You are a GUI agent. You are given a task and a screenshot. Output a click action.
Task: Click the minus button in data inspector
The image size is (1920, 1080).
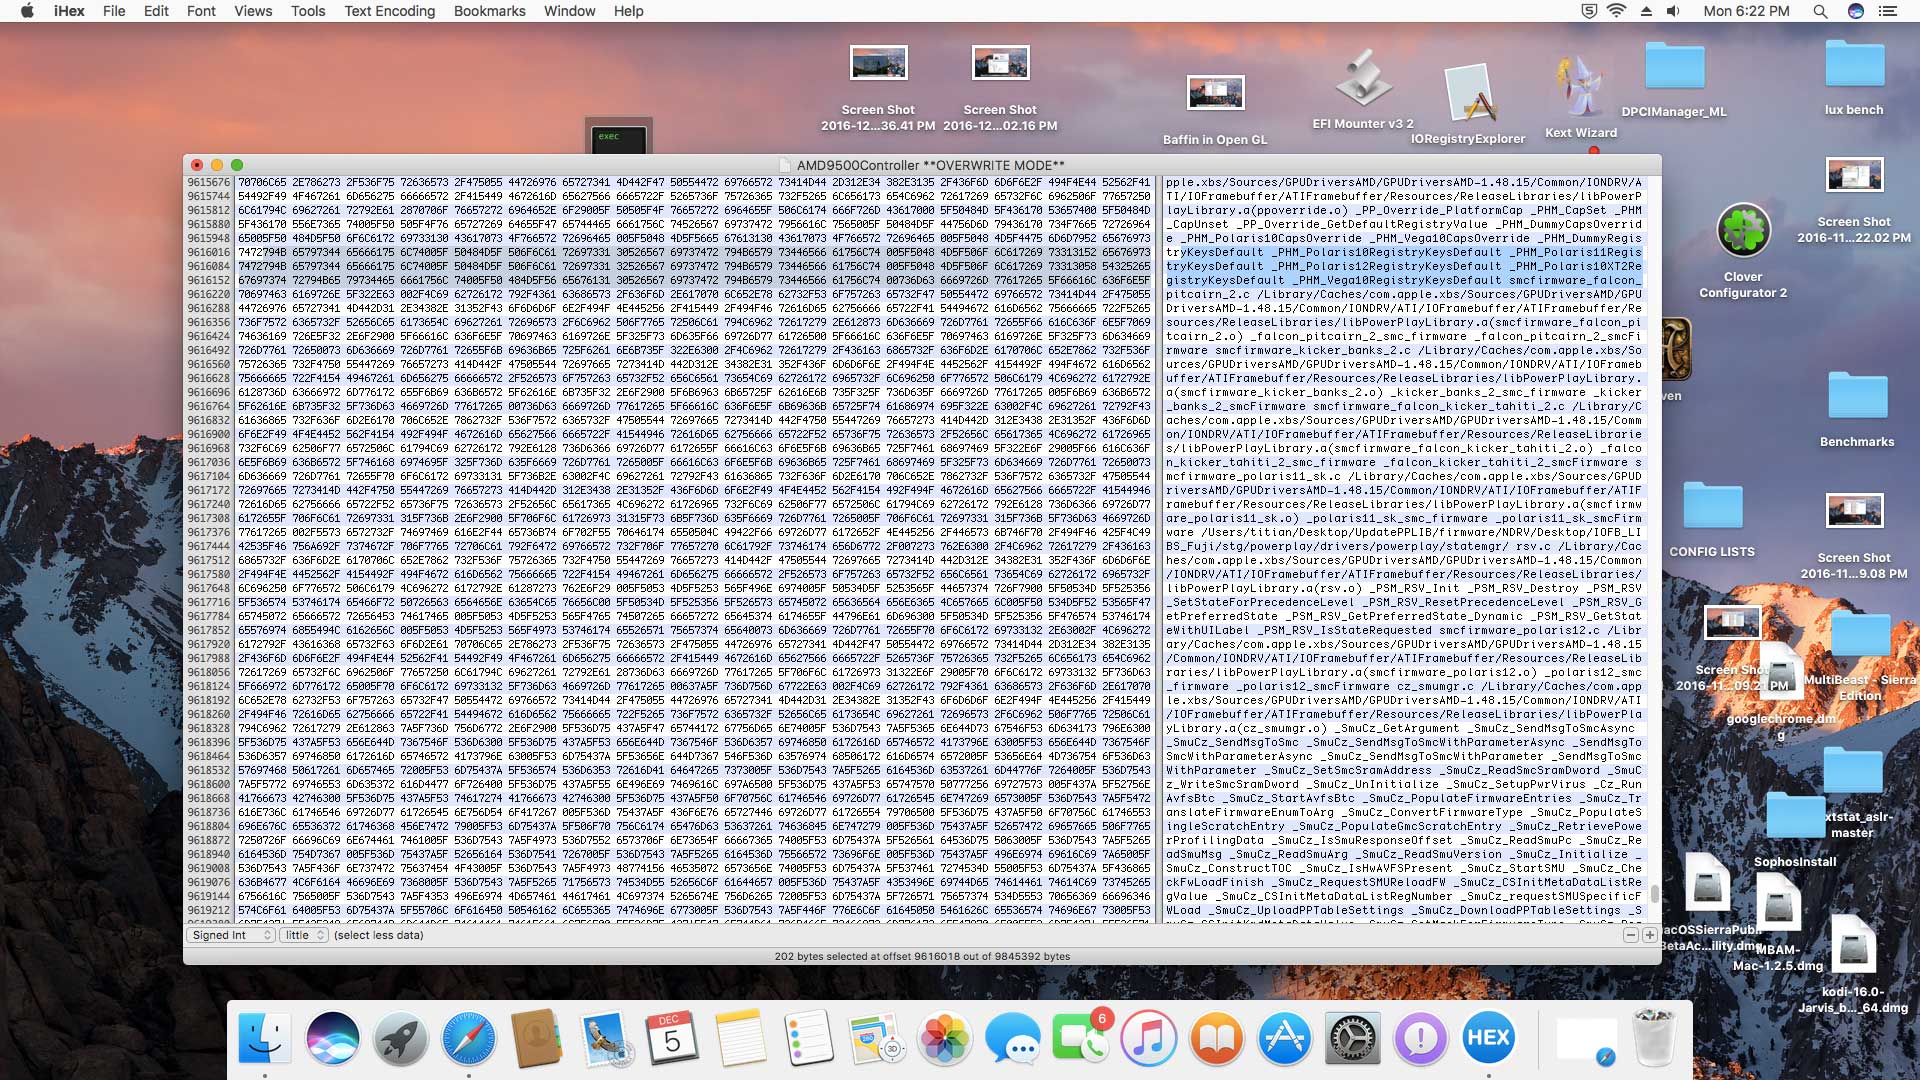[1630, 935]
